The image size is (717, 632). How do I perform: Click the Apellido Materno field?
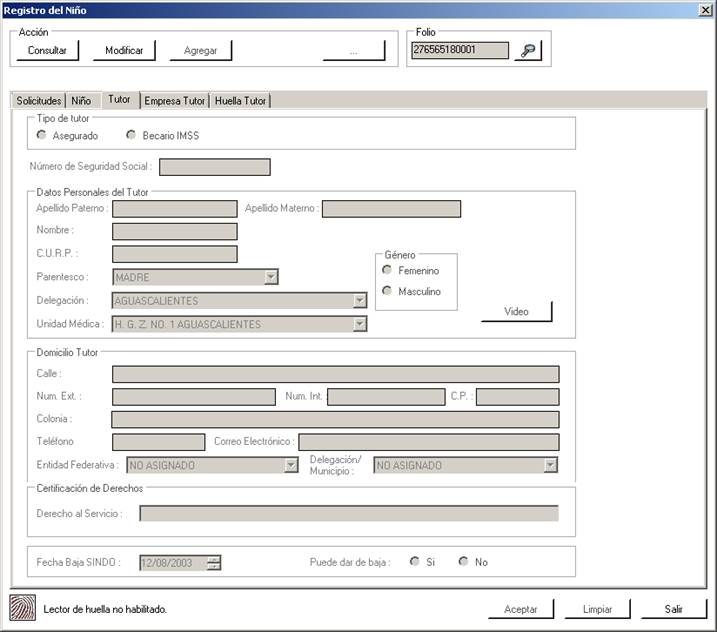(391, 209)
